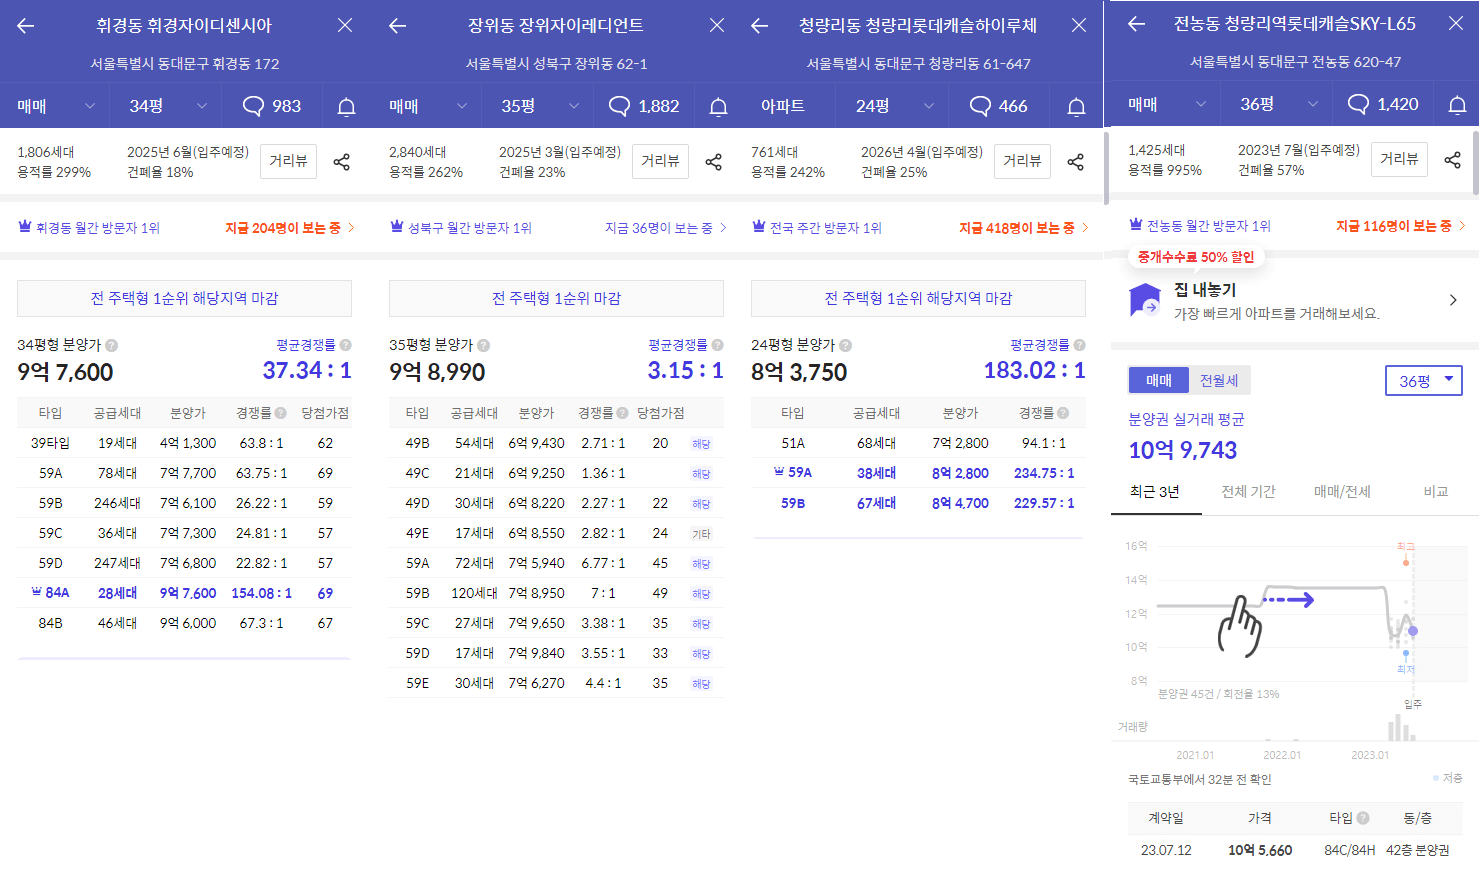Image resolution: width=1479 pixels, height=879 pixels.
Task: Share the 휘경자이디센시아 listing
Action: (341, 160)
